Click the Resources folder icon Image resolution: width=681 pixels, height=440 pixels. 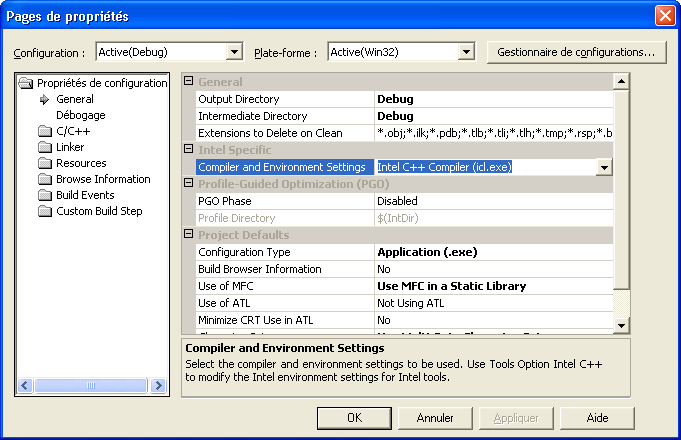click(x=45, y=163)
